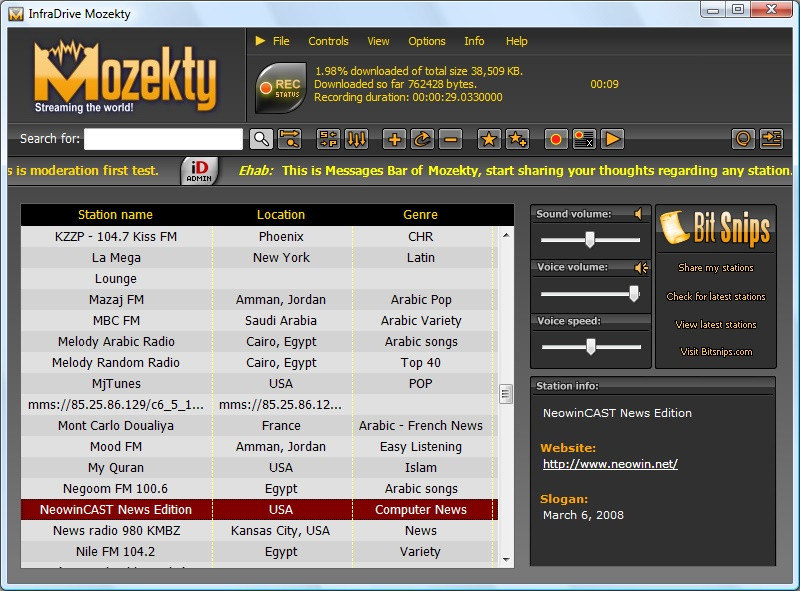Click the station list scrollbar thumb
This screenshot has width=800, height=591.
[506, 393]
